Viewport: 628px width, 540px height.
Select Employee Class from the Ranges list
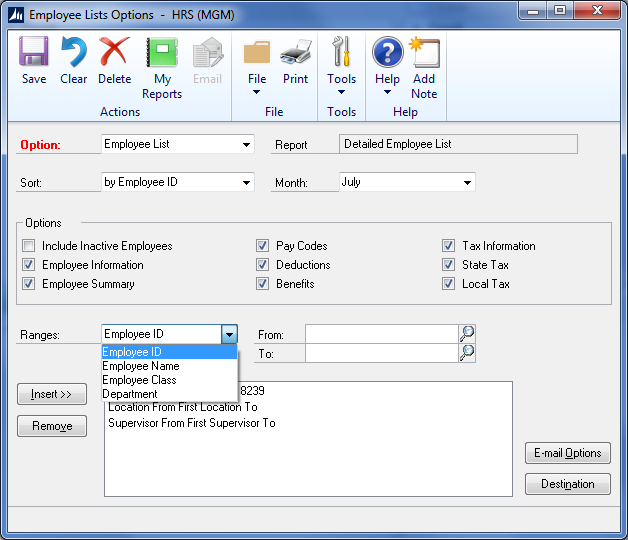click(139, 380)
